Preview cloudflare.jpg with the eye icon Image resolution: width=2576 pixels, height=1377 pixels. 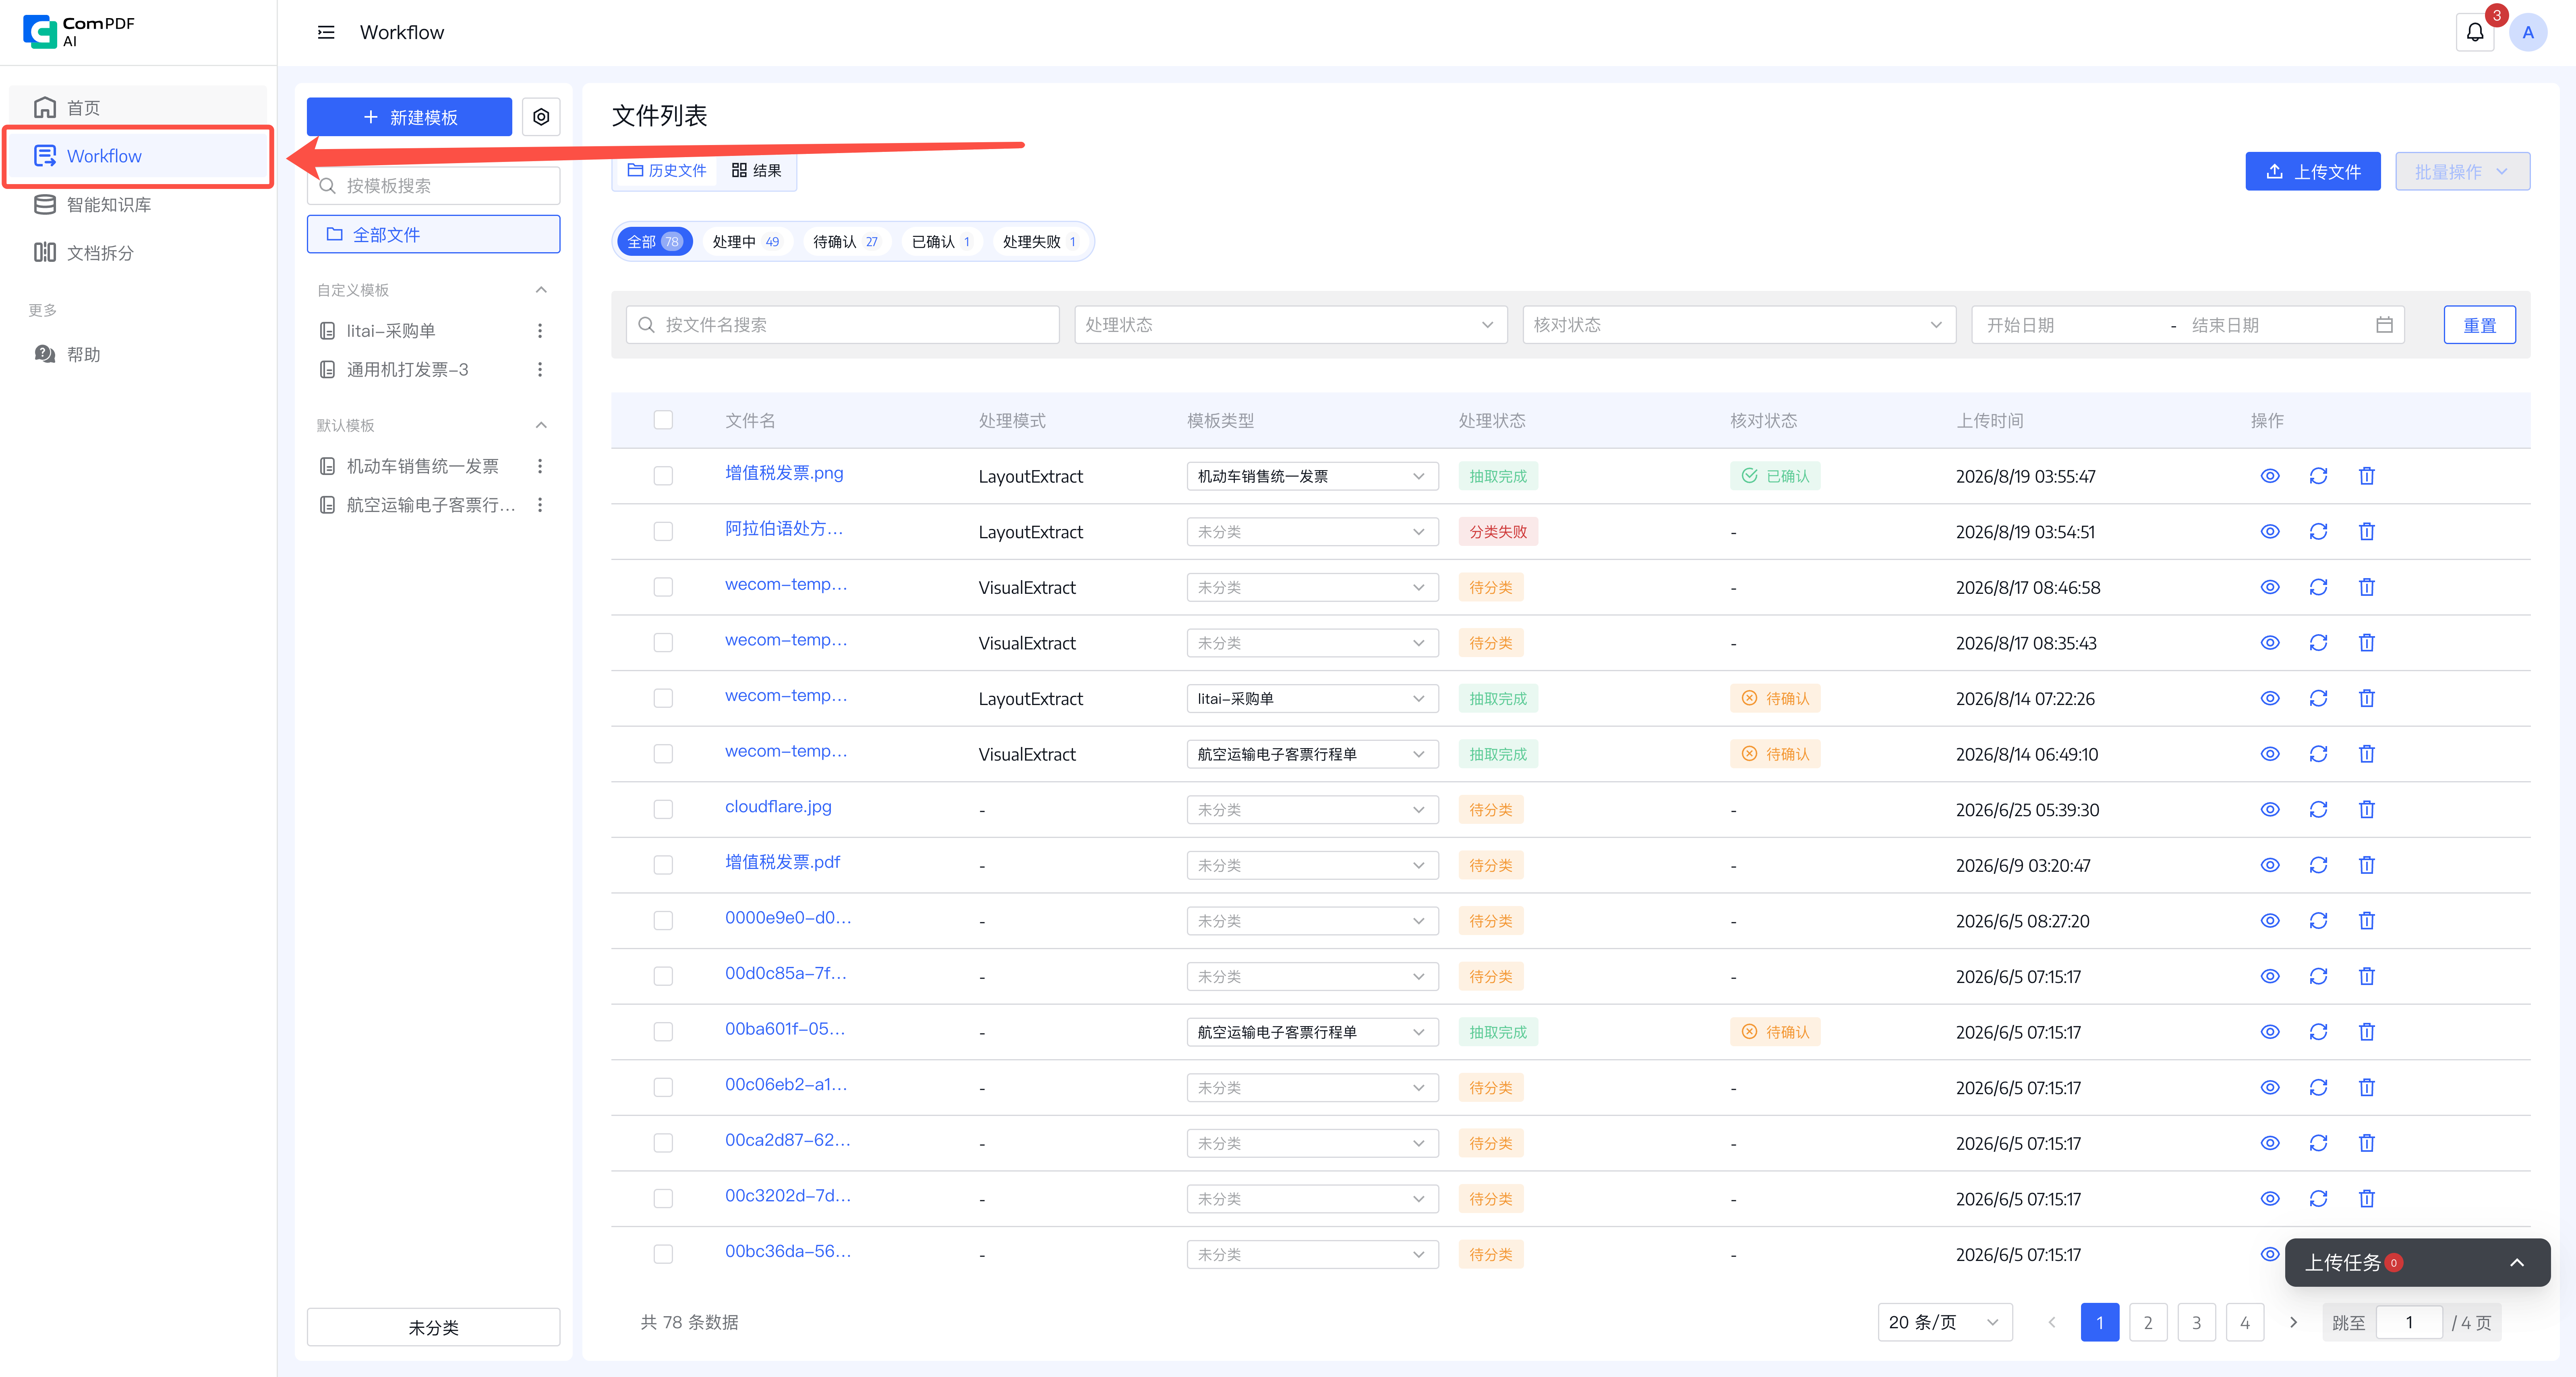click(x=2270, y=810)
